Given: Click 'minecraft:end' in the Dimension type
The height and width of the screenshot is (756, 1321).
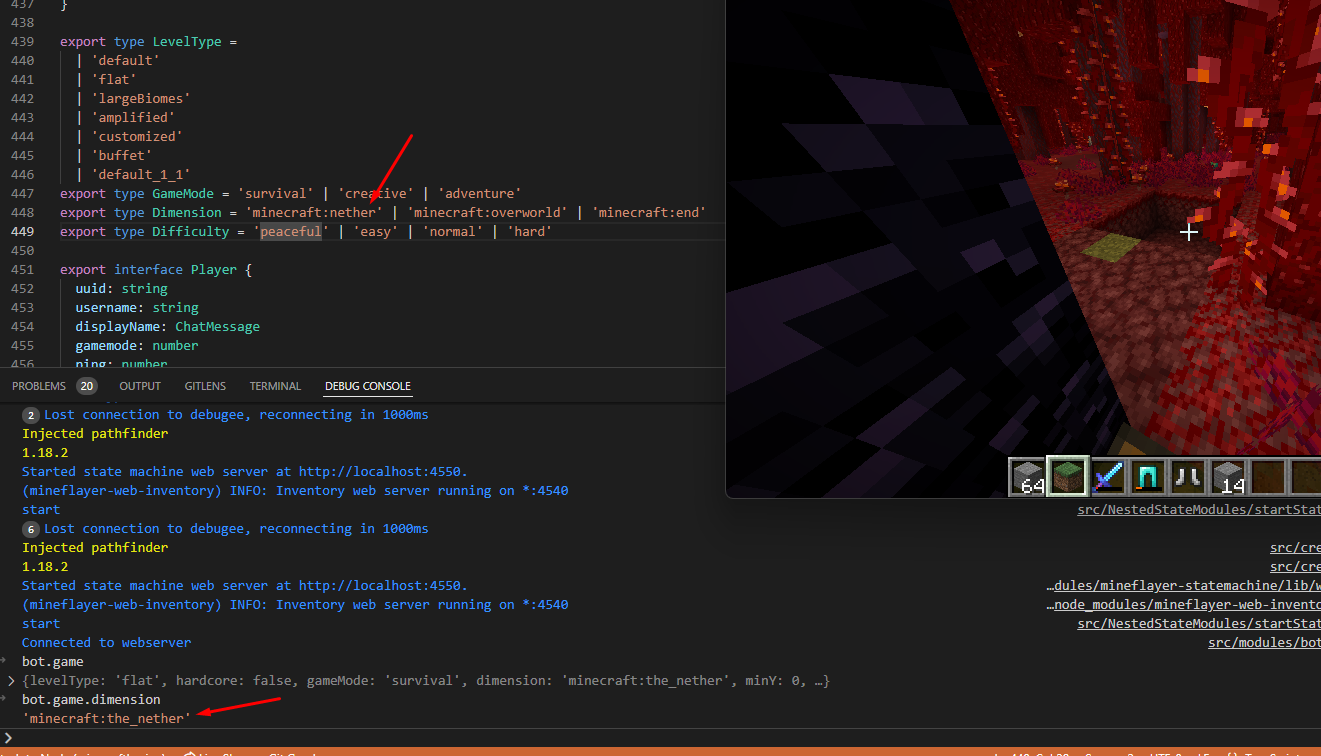Looking at the screenshot, I should [650, 213].
